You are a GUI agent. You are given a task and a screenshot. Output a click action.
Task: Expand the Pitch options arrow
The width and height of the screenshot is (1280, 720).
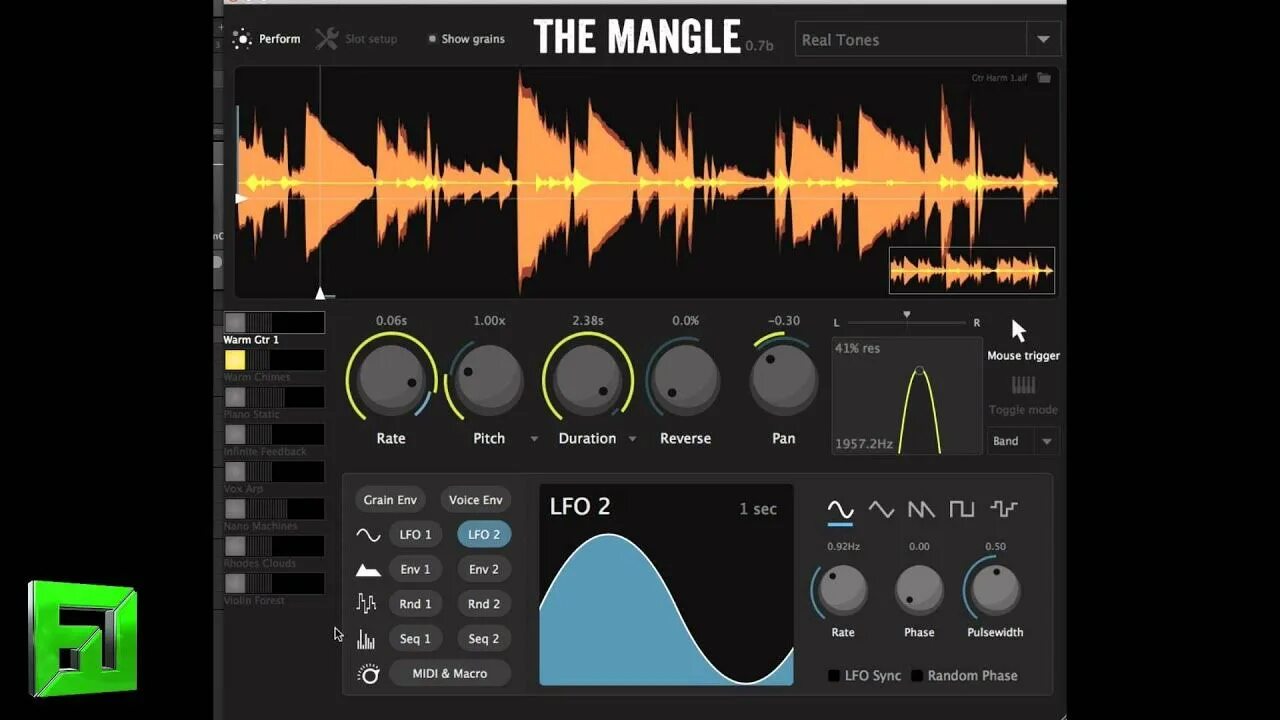tap(534, 439)
